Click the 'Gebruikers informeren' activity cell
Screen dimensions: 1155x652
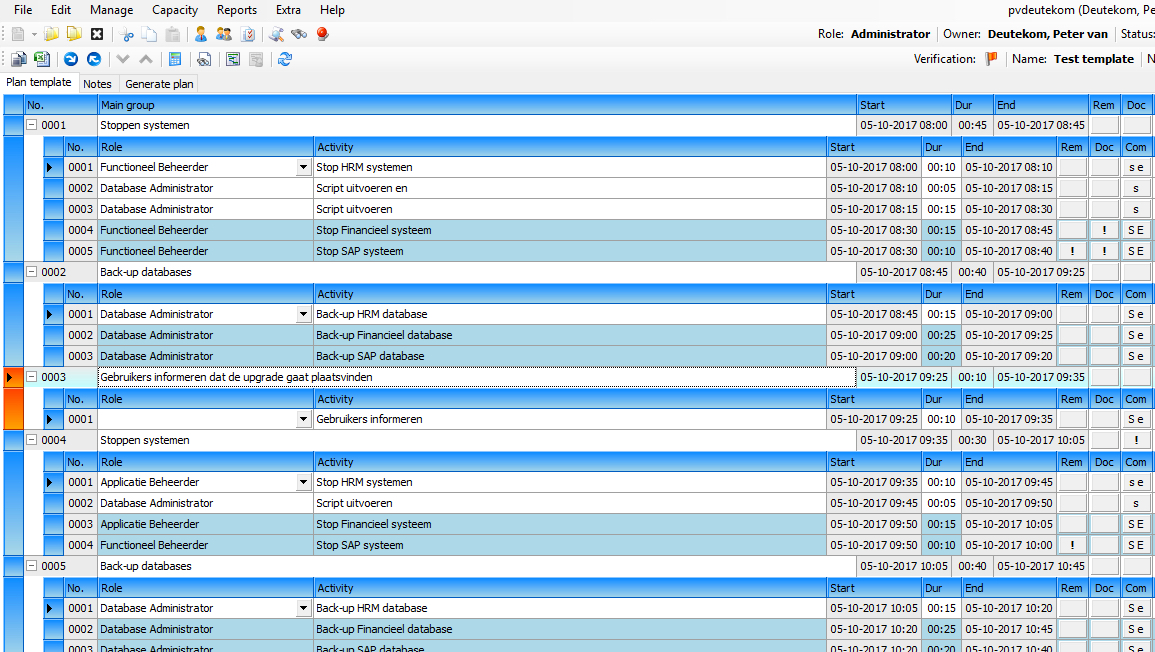click(x=570, y=419)
